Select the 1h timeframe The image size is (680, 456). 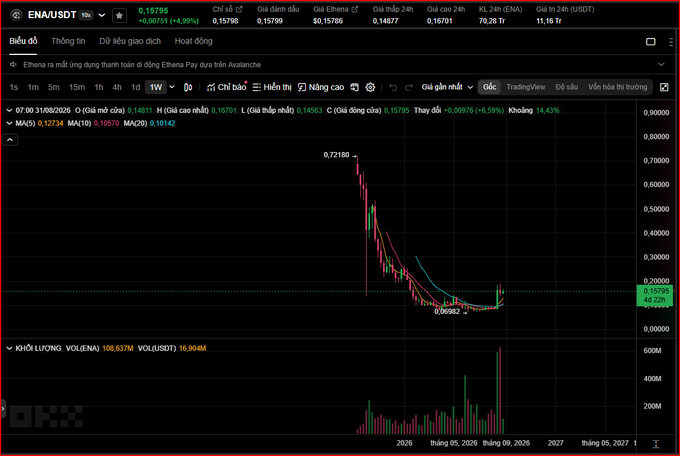coord(99,87)
